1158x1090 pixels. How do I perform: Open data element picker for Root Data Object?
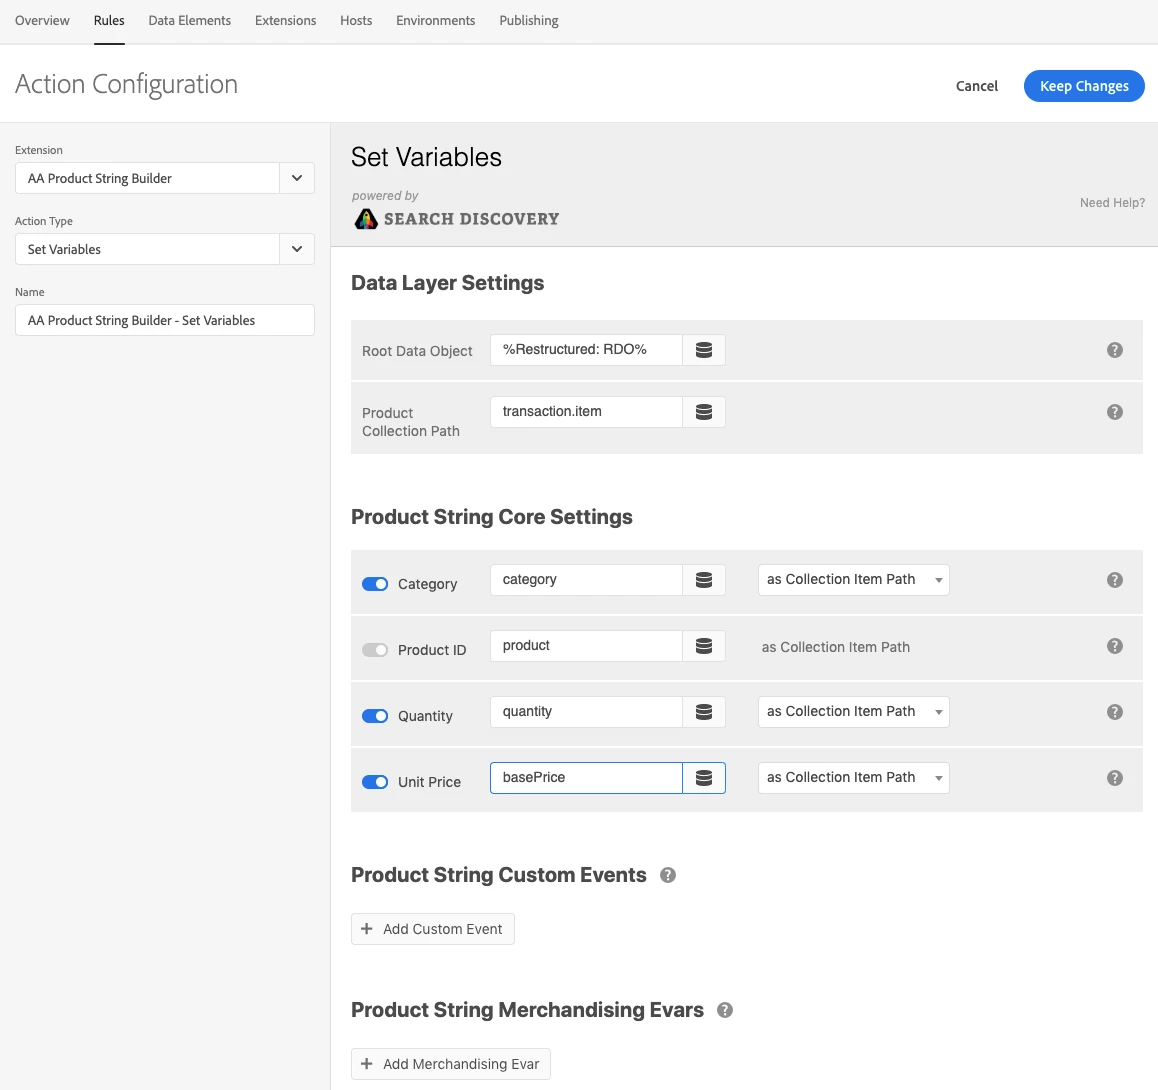[704, 350]
